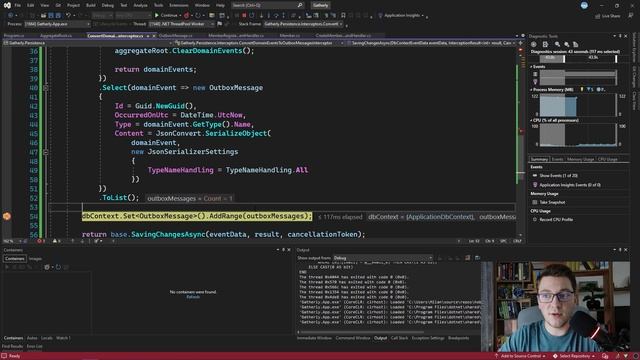Collapse the code region at line 47
640x360 pixels.
point(46,152)
